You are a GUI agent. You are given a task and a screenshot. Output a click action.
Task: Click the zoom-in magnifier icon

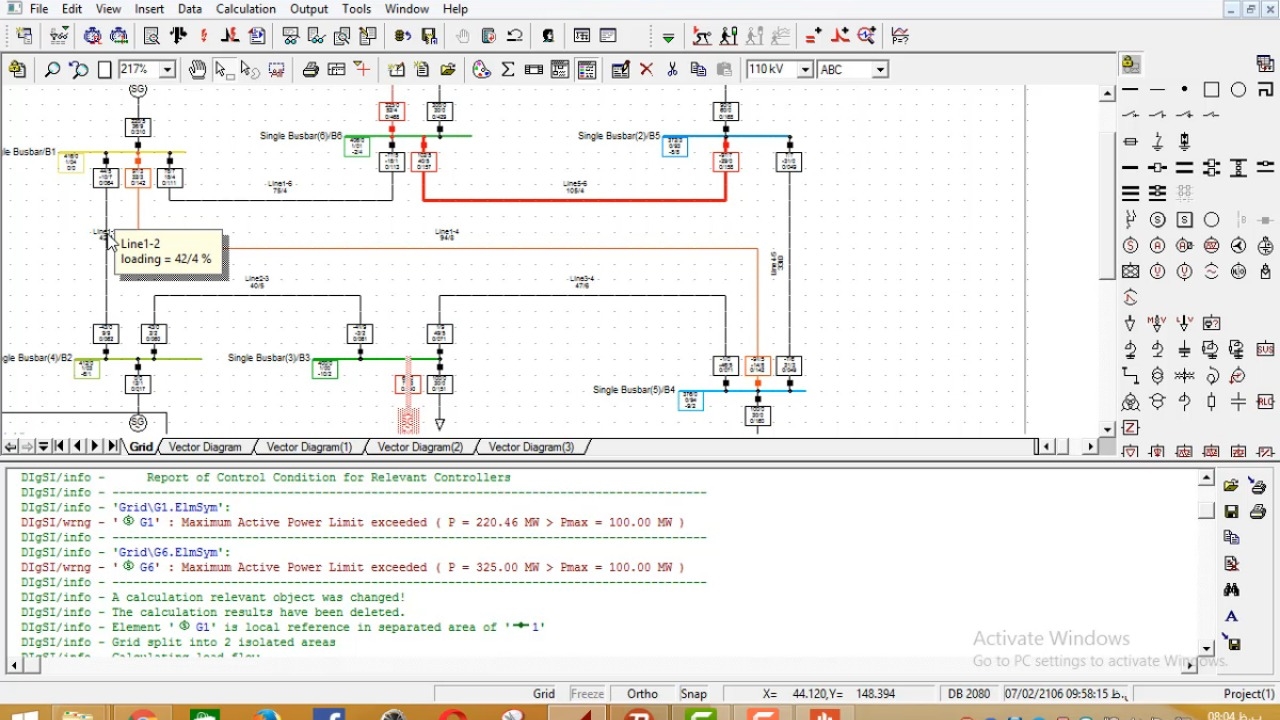pos(52,70)
